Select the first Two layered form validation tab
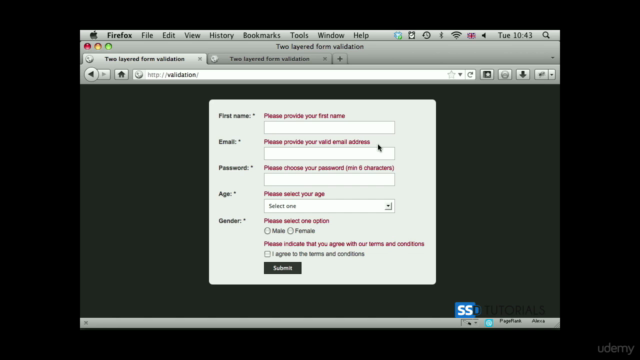Screen dimensions: 640x360 [x=144, y=59]
